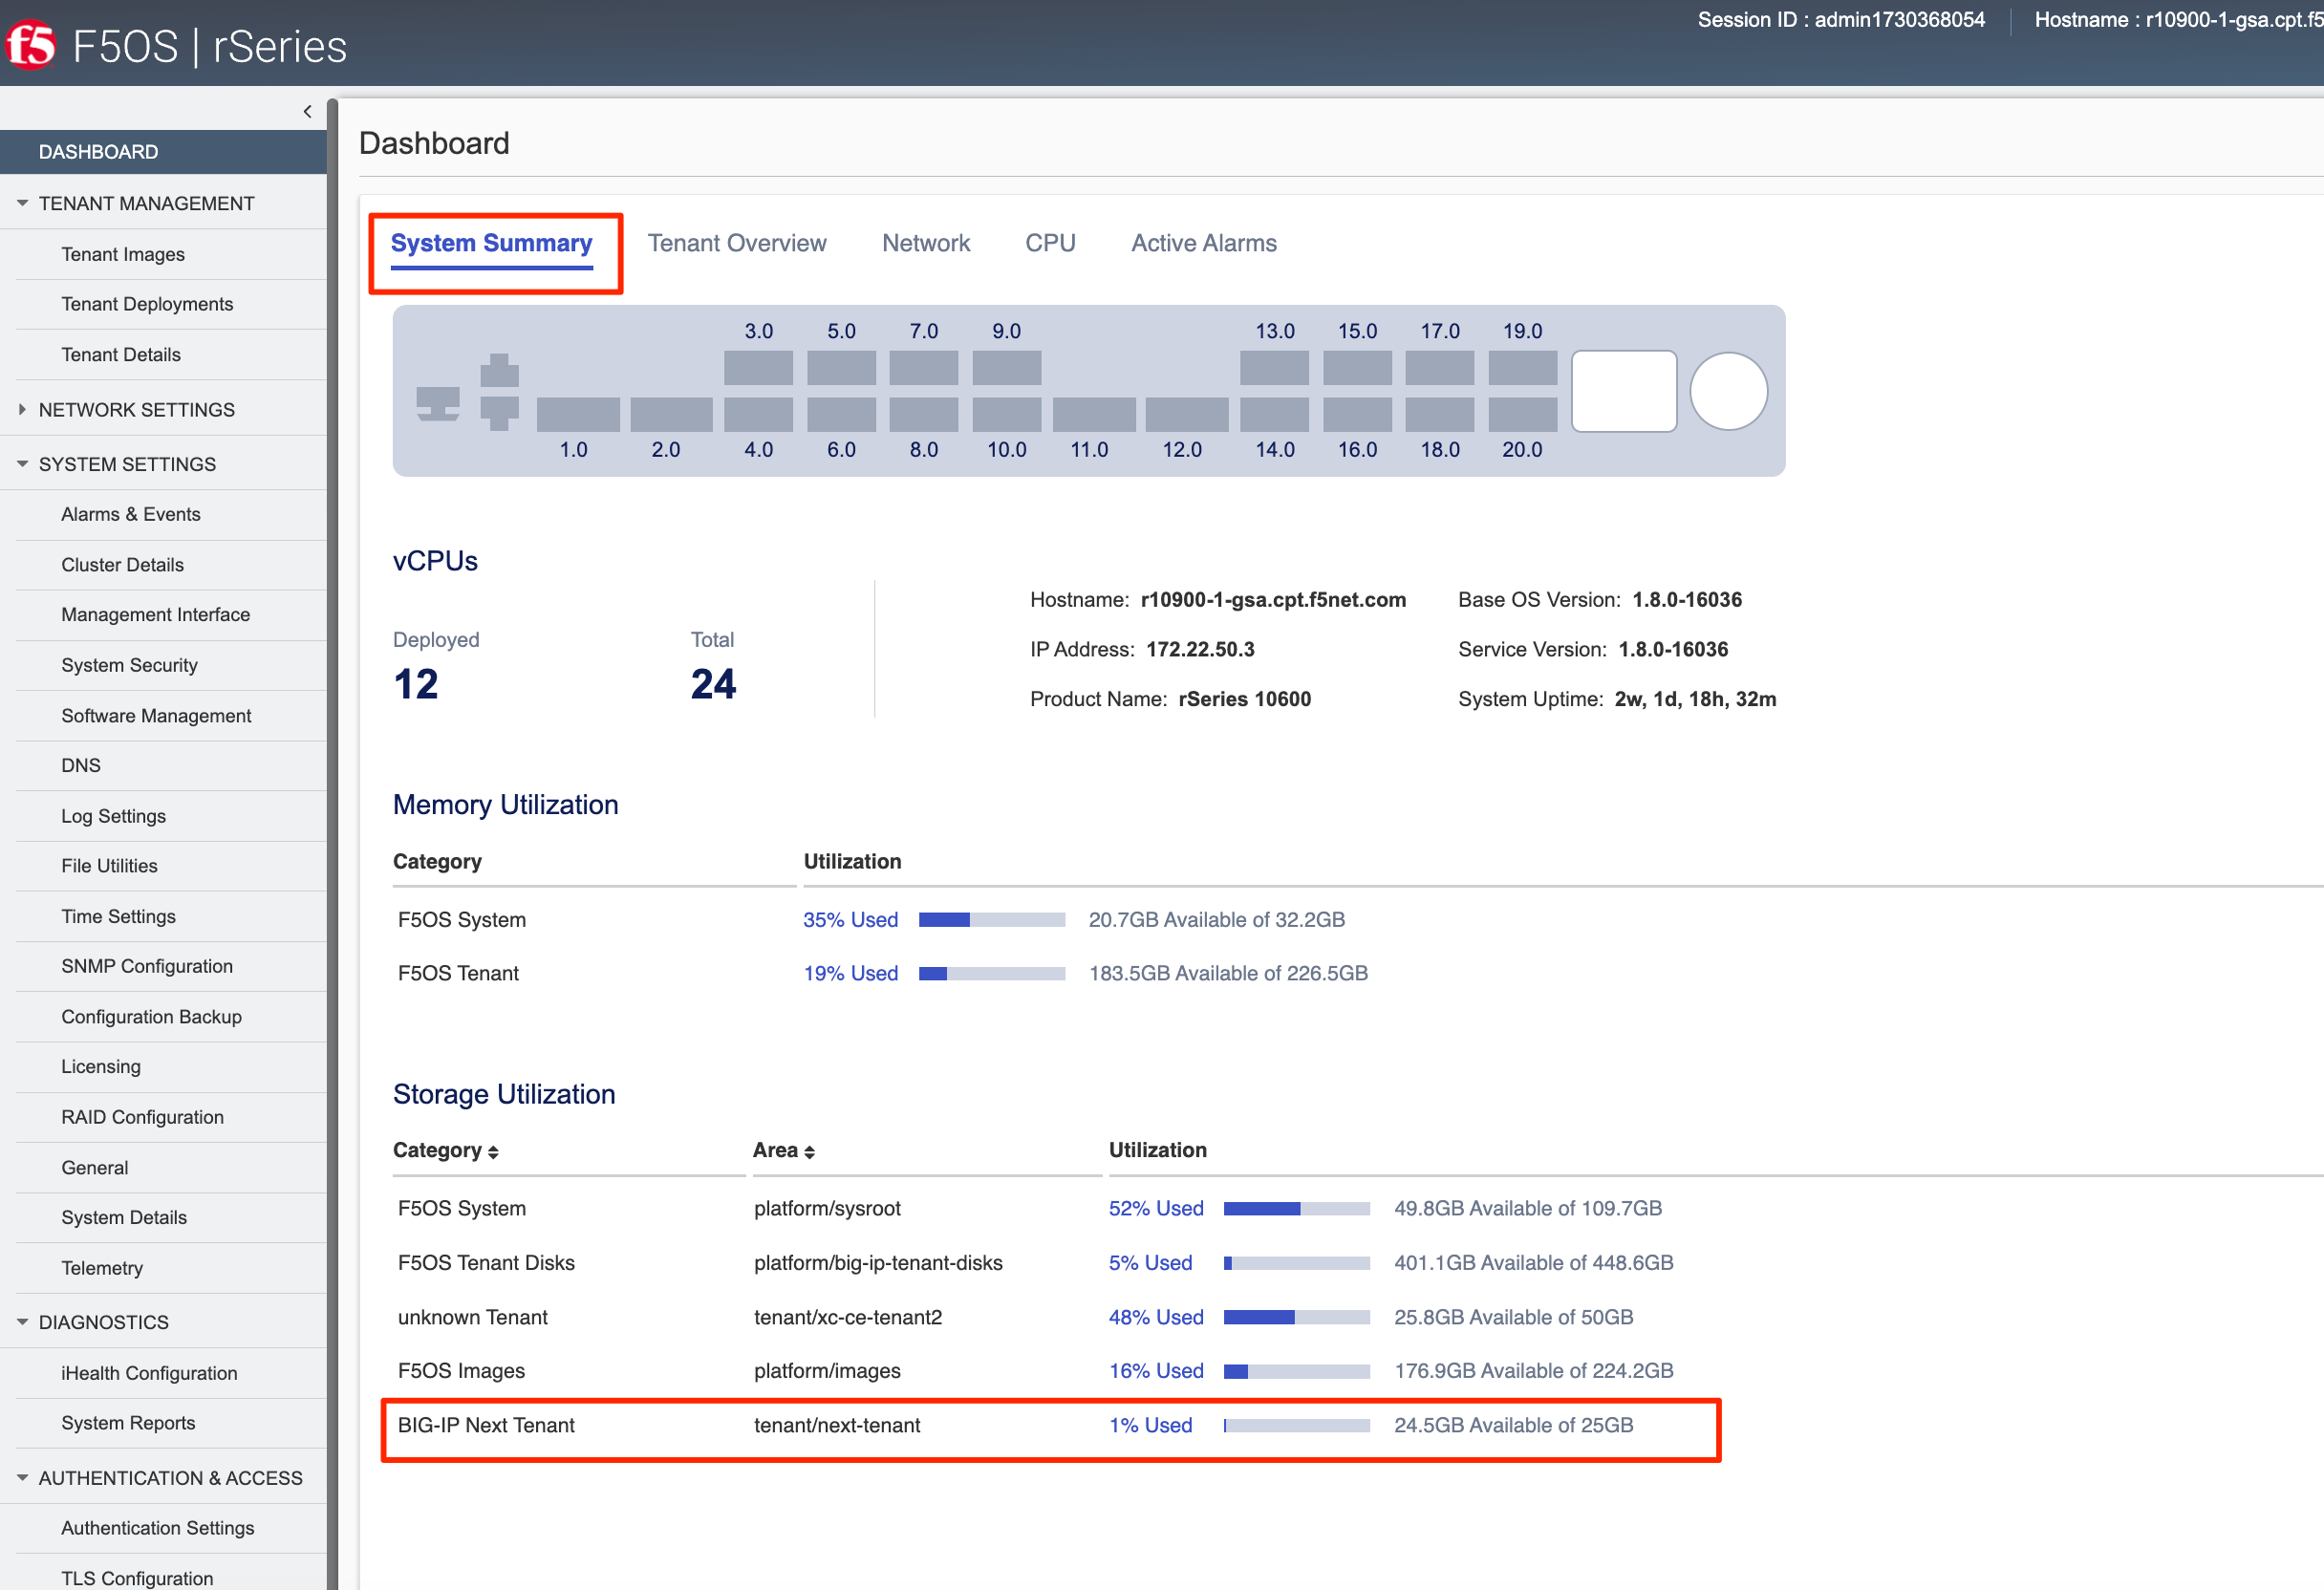This screenshot has height=1590, width=2324.
Task: Click the round white button on chassis diagram
Action: pyautogui.click(x=1728, y=391)
